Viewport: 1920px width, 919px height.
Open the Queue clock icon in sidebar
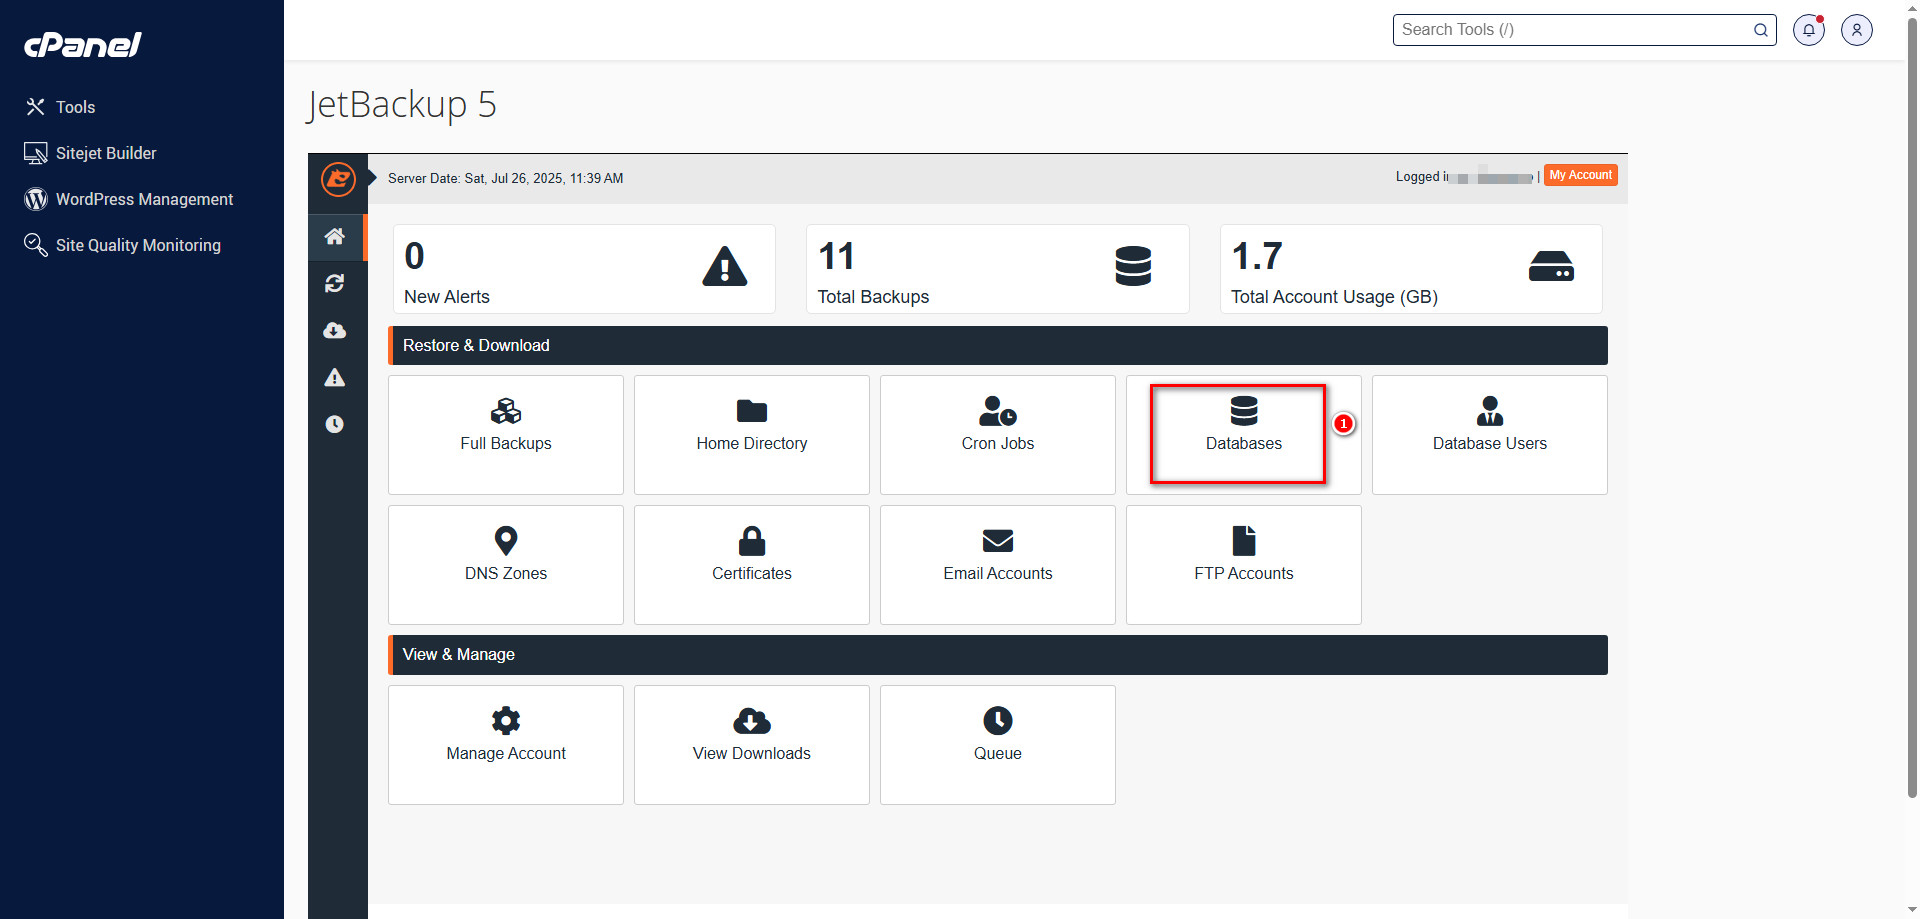click(335, 423)
